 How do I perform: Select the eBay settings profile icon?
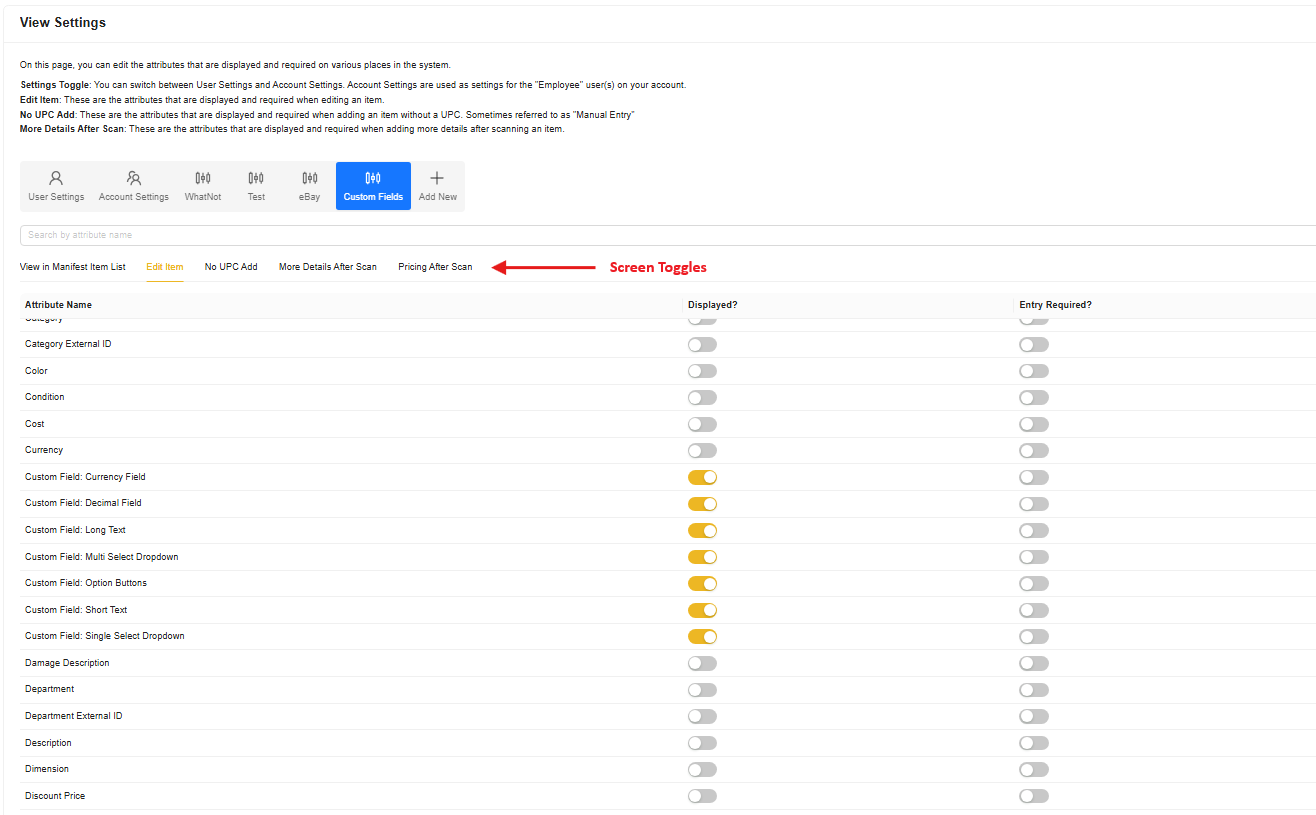(310, 186)
